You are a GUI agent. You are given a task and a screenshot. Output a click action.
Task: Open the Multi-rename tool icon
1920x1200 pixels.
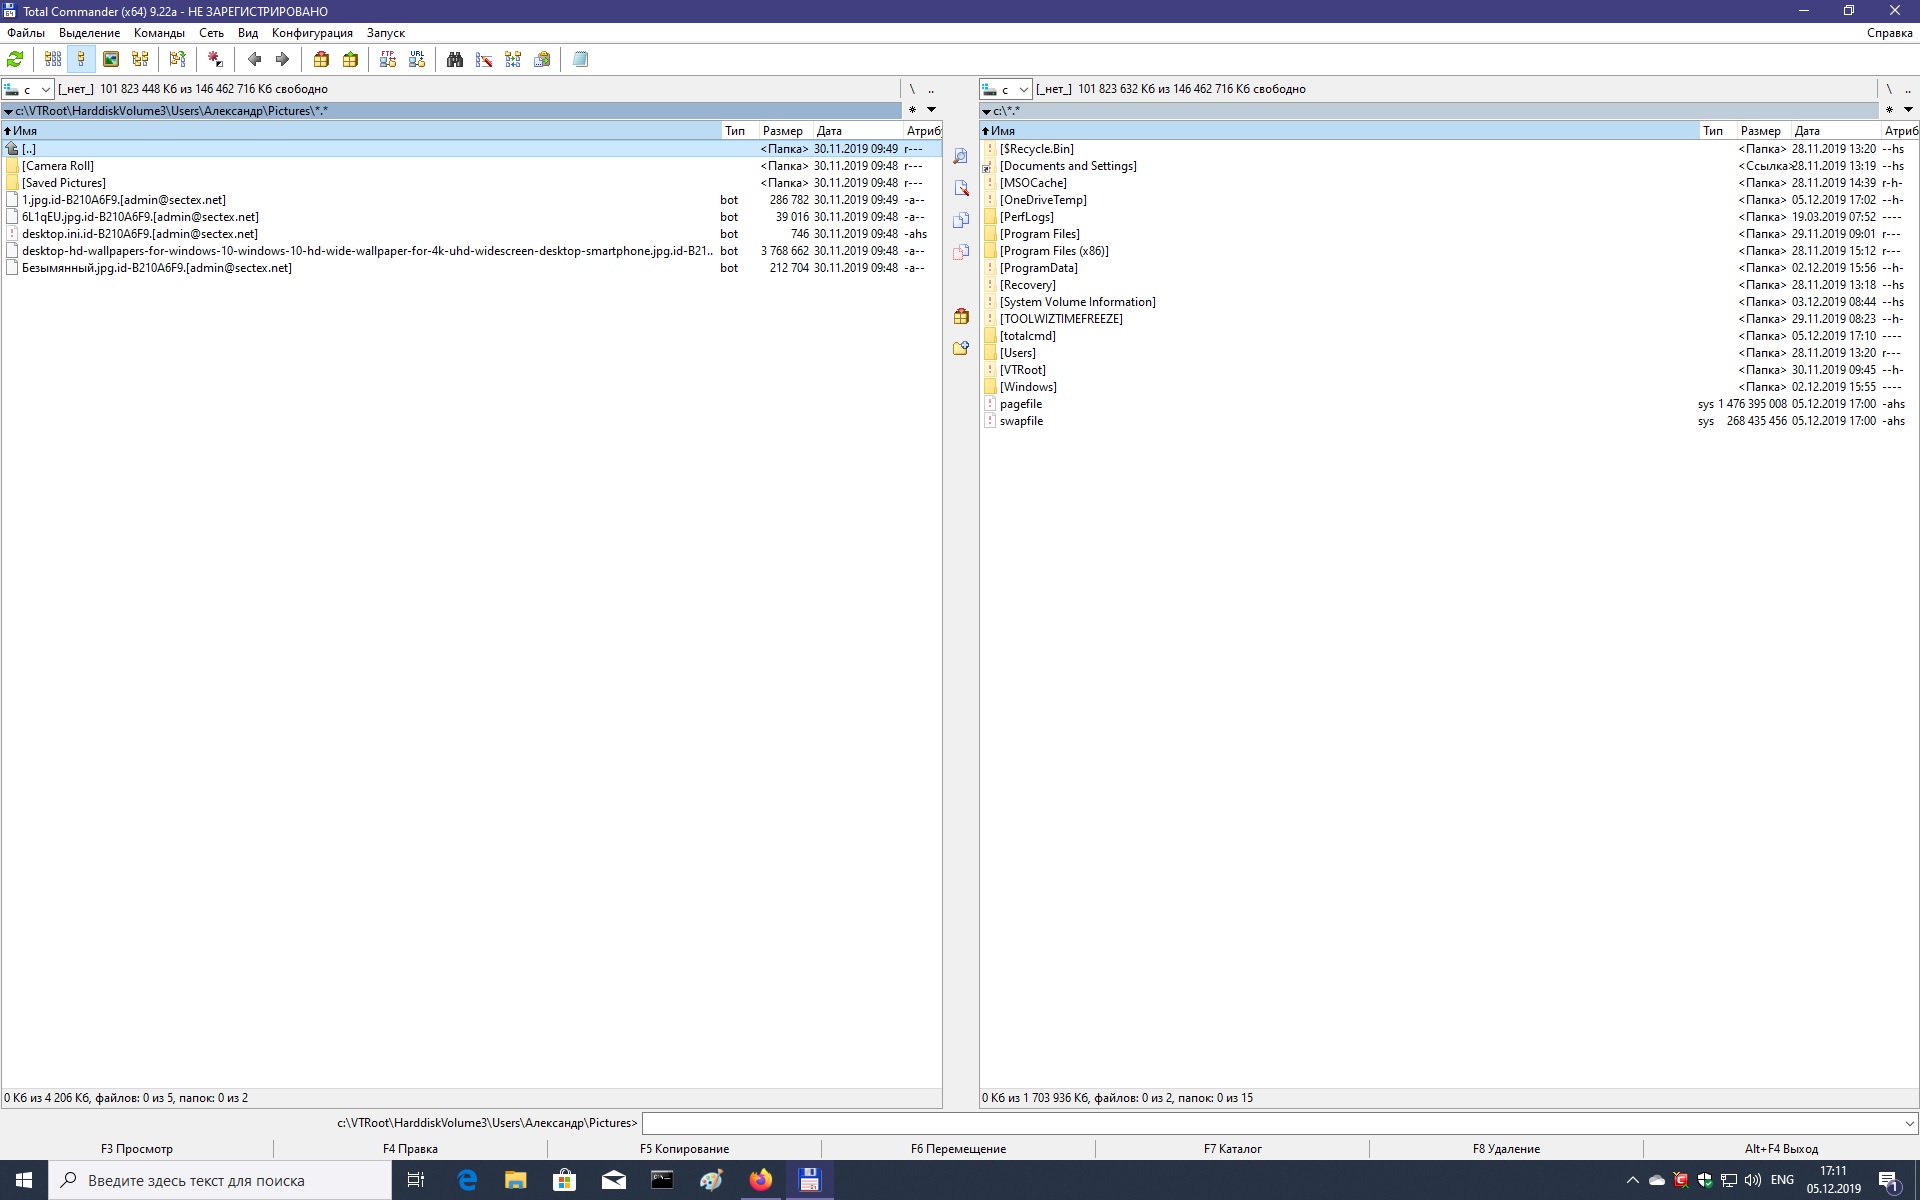(x=484, y=60)
